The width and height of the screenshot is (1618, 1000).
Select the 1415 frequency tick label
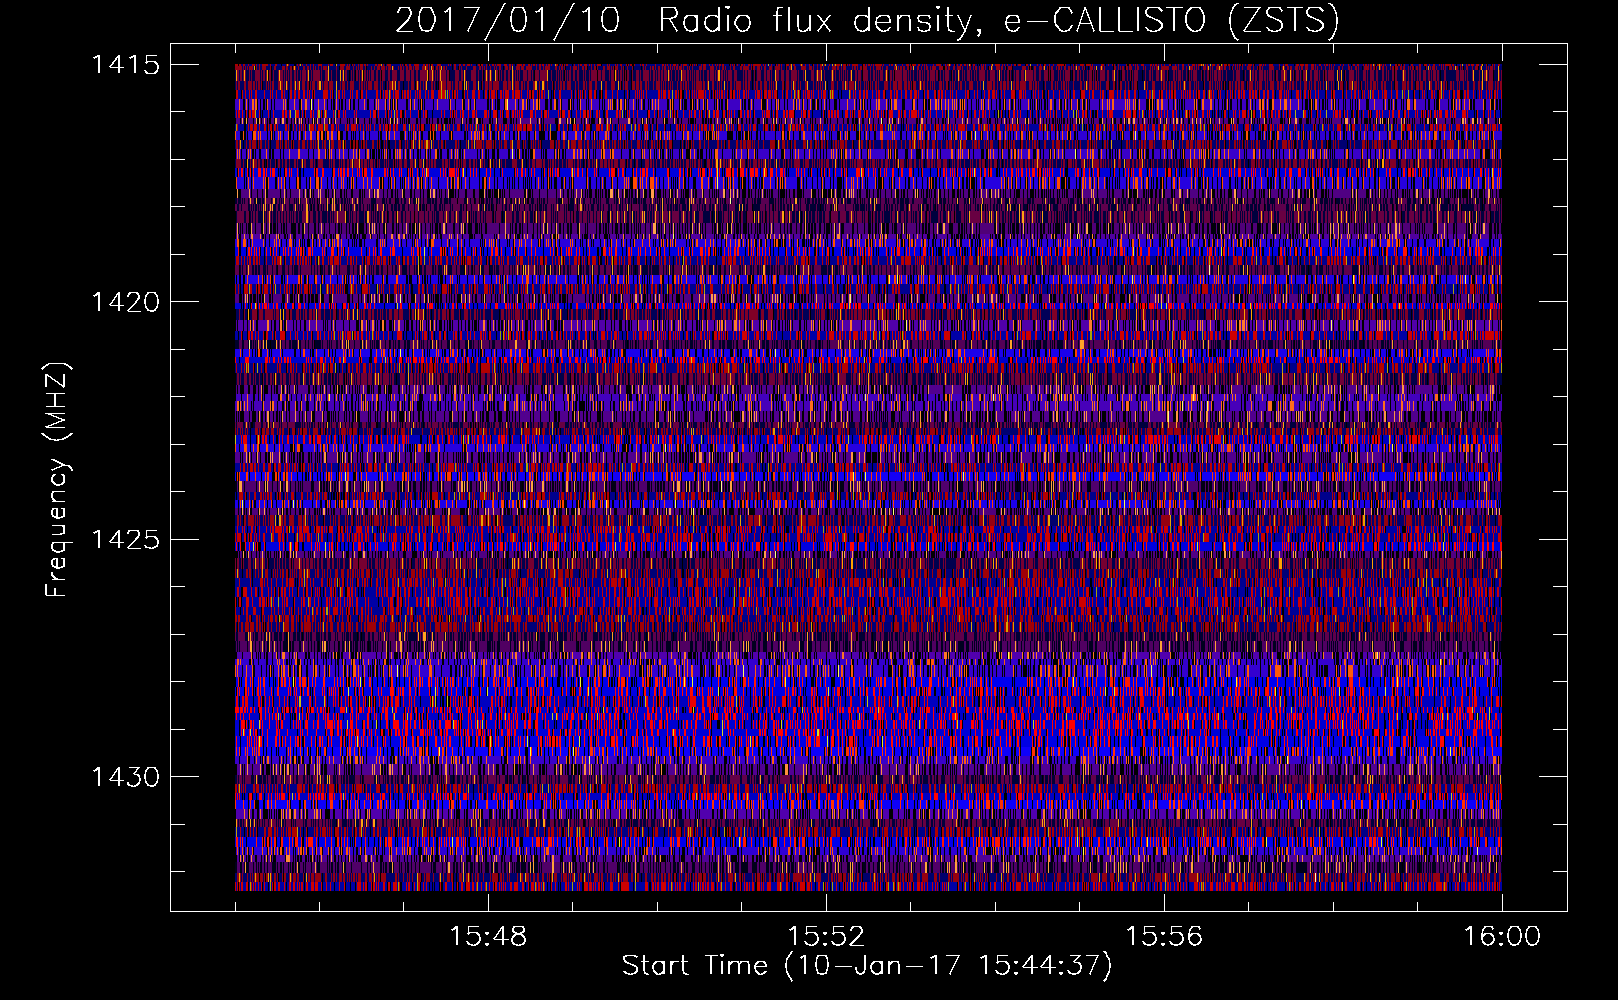coord(125,65)
